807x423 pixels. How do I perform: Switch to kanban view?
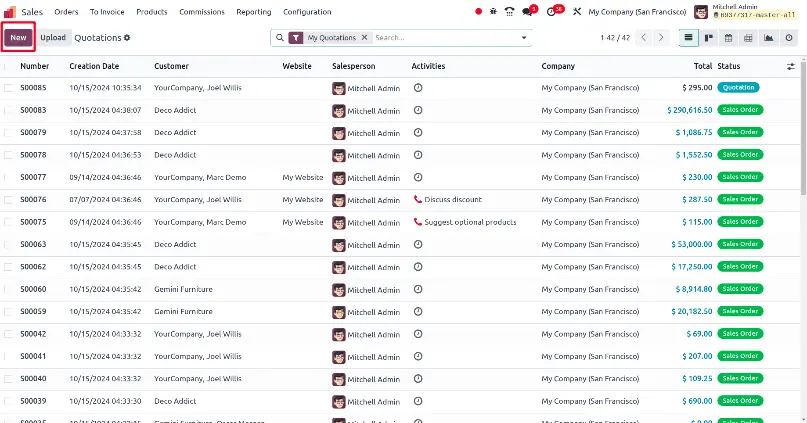[x=709, y=38]
